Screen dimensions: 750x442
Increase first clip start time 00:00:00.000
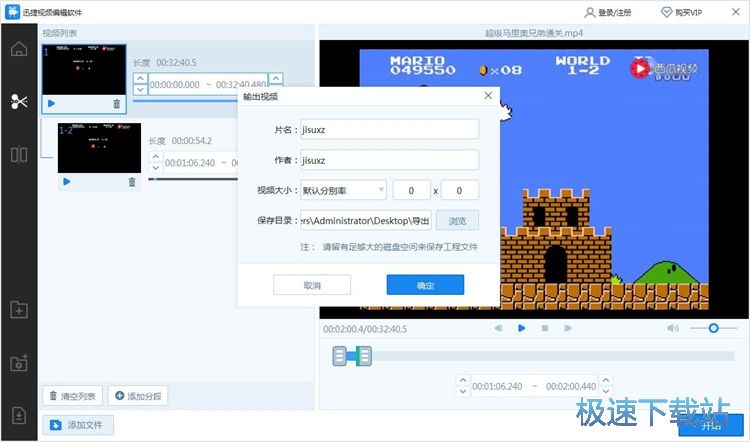140,78
